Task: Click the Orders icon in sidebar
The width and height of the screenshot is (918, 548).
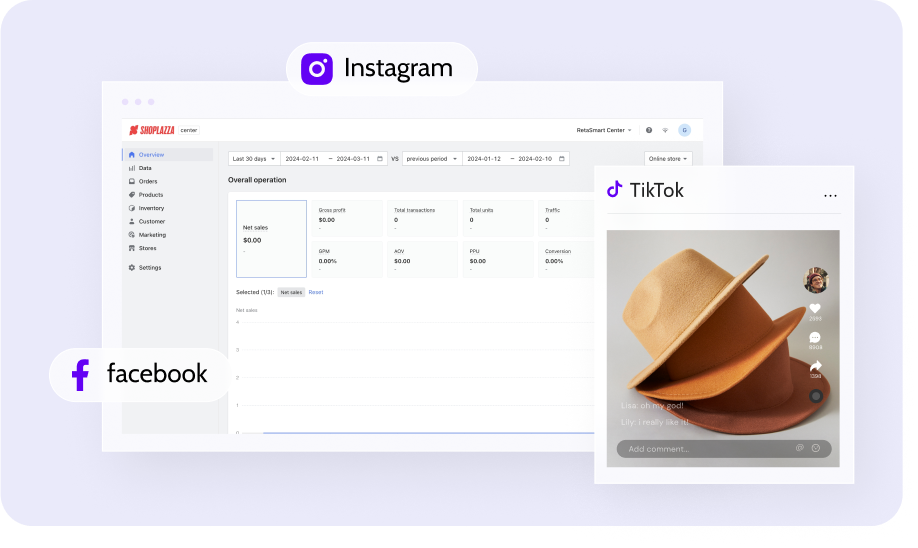Action: pyautogui.click(x=132, y=181)
